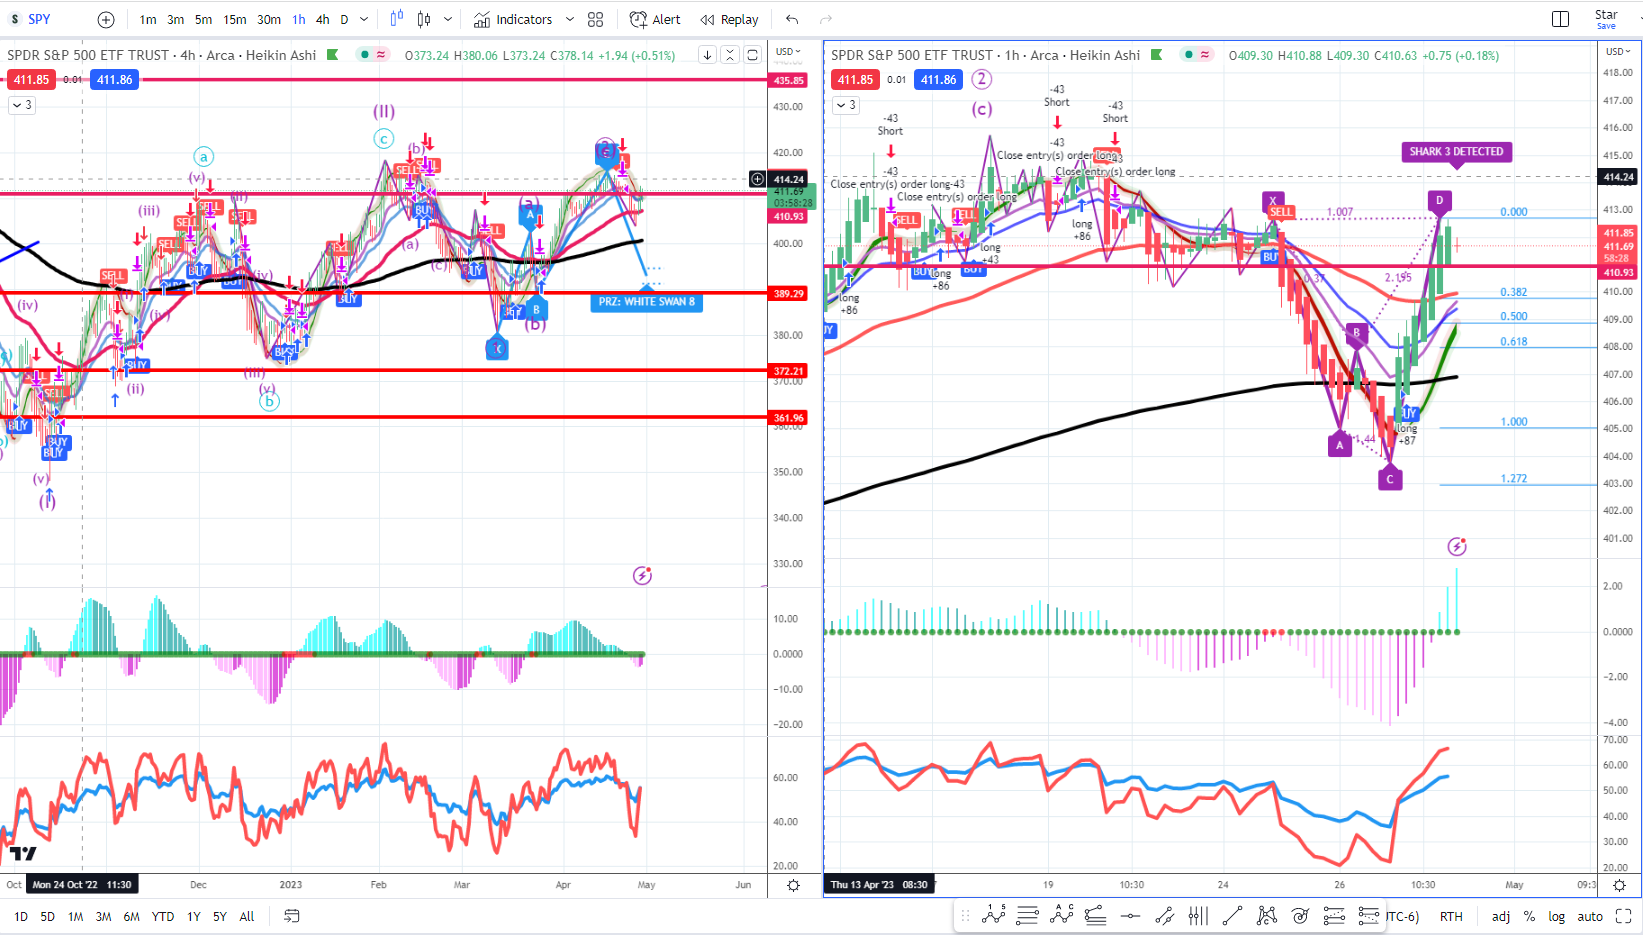The width and height of the screenshot is (1643, 935).
Task: Set date range to 6M
Action: 132,916
